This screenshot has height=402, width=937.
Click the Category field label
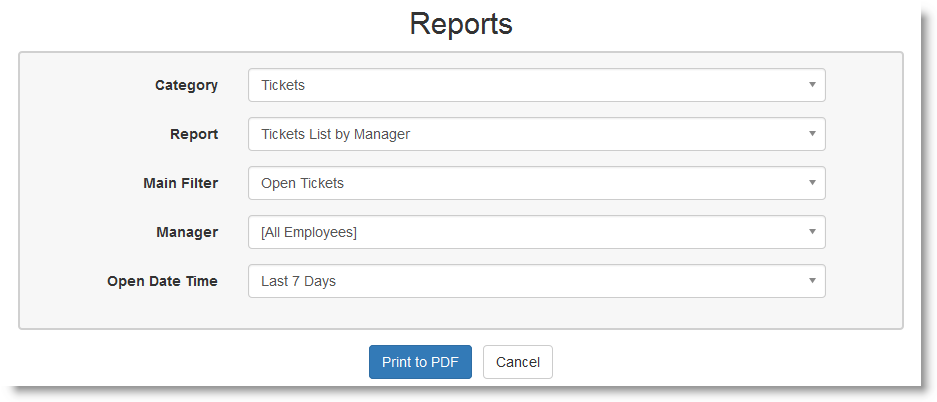186,85
